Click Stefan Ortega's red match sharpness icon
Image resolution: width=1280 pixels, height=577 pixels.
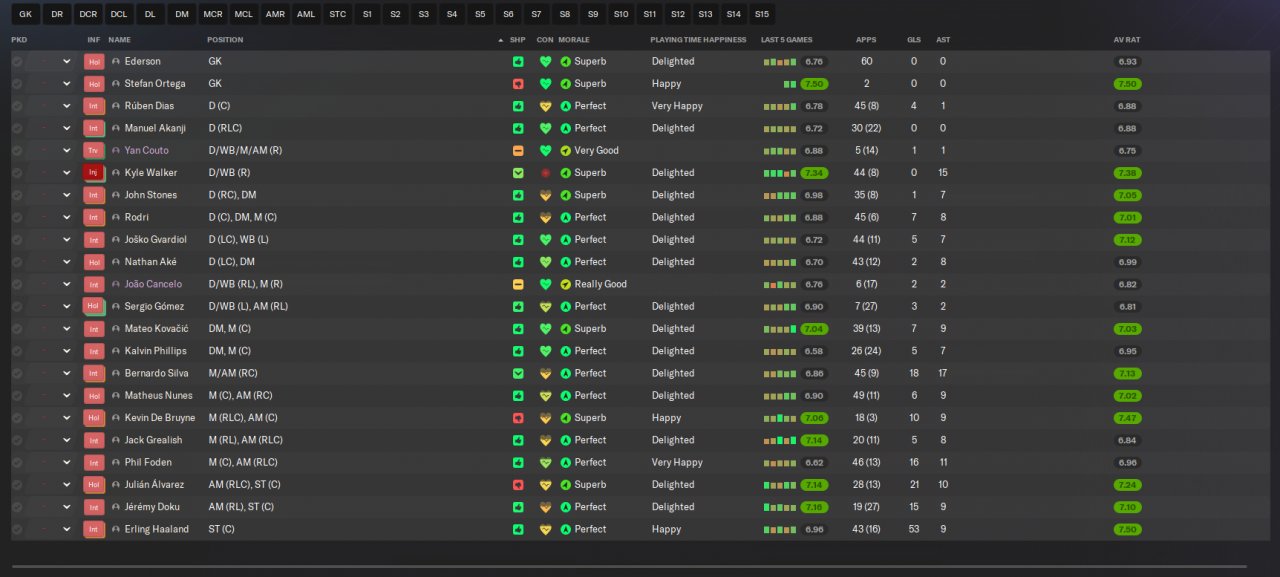point(518,84)
